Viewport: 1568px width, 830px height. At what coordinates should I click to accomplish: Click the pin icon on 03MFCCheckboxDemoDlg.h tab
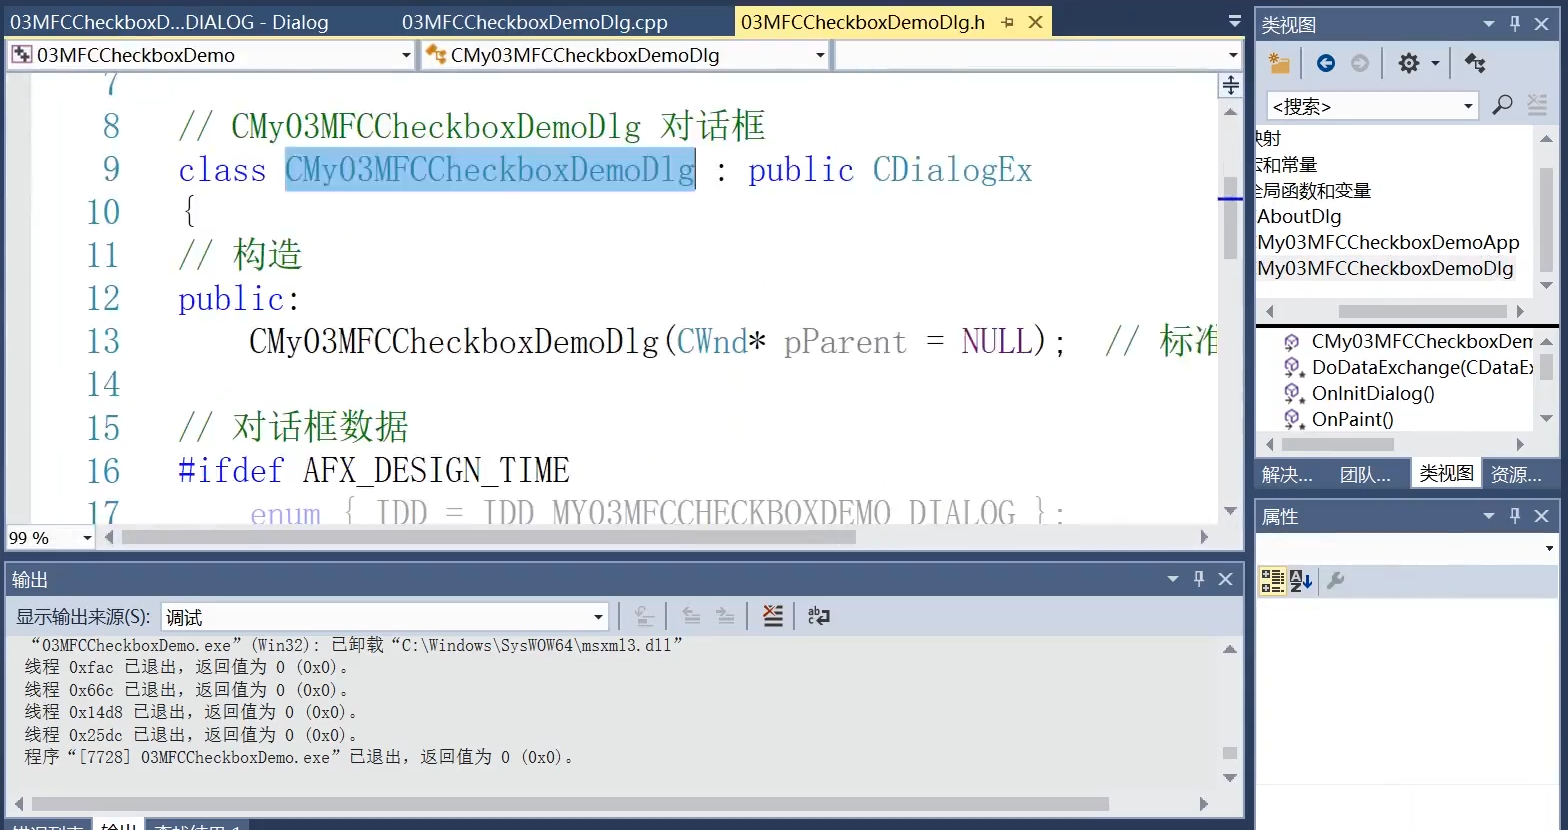point(1008,22)
